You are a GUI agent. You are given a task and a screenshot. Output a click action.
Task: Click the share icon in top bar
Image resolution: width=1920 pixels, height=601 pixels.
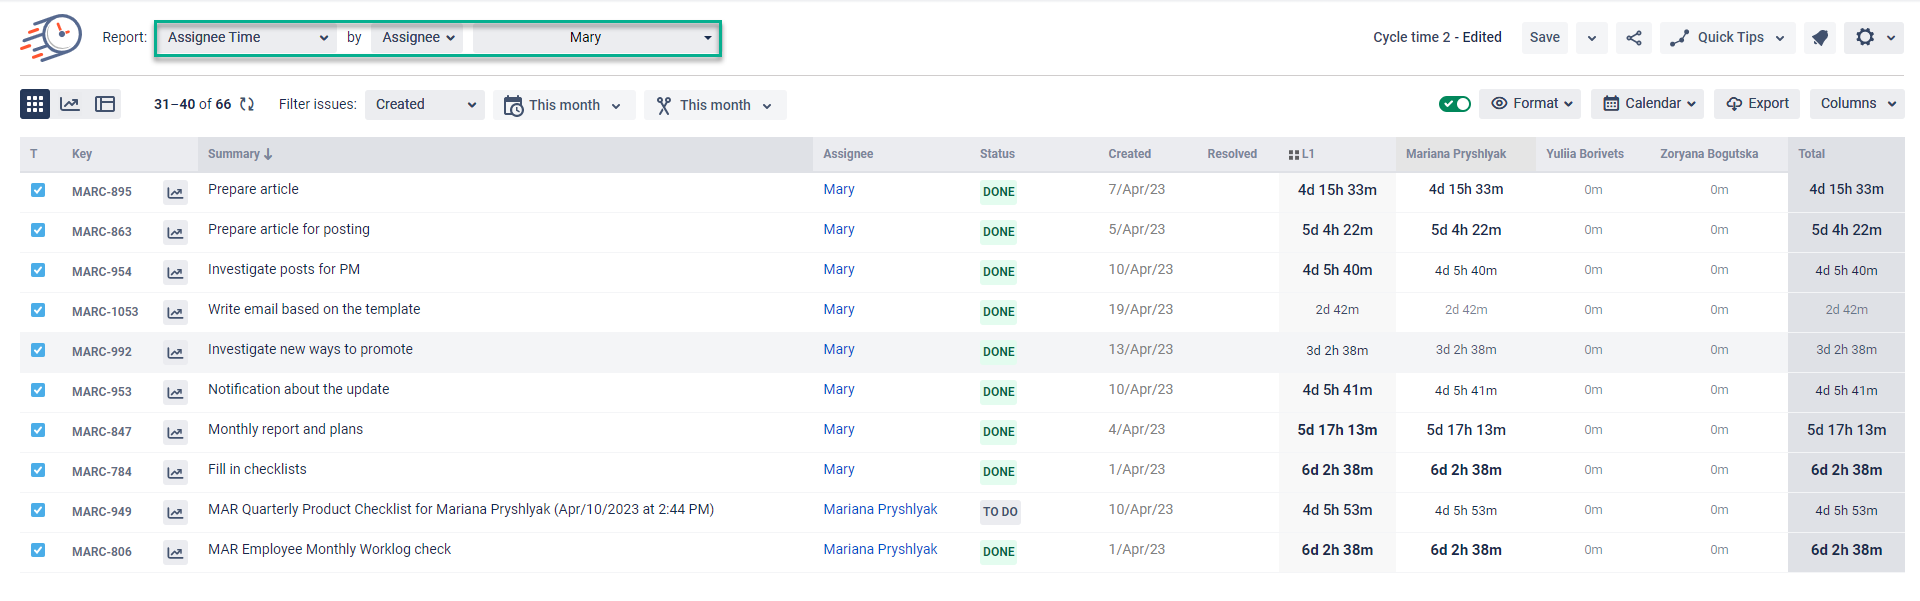pos(1634,38)
